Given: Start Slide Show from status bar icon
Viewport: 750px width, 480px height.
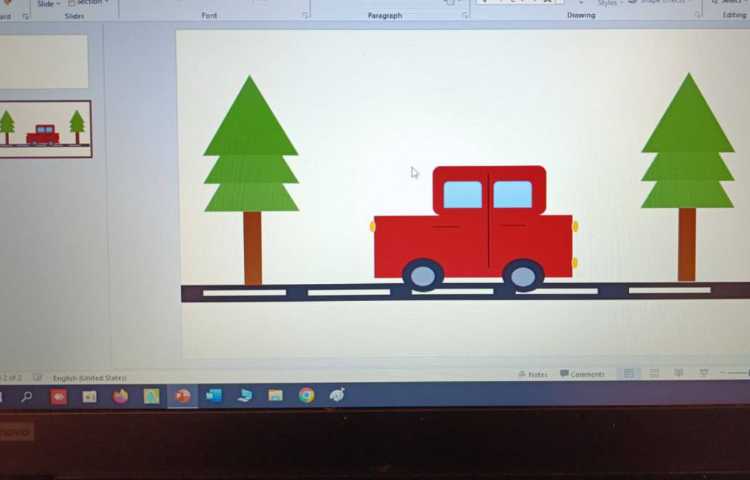Looking at the screenshot, I should point(704,373).
